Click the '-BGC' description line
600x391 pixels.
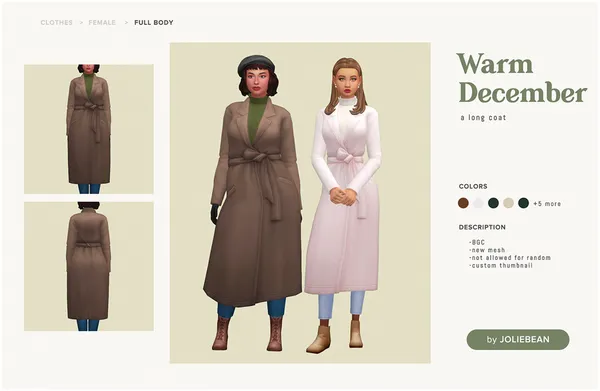point(477,243)
